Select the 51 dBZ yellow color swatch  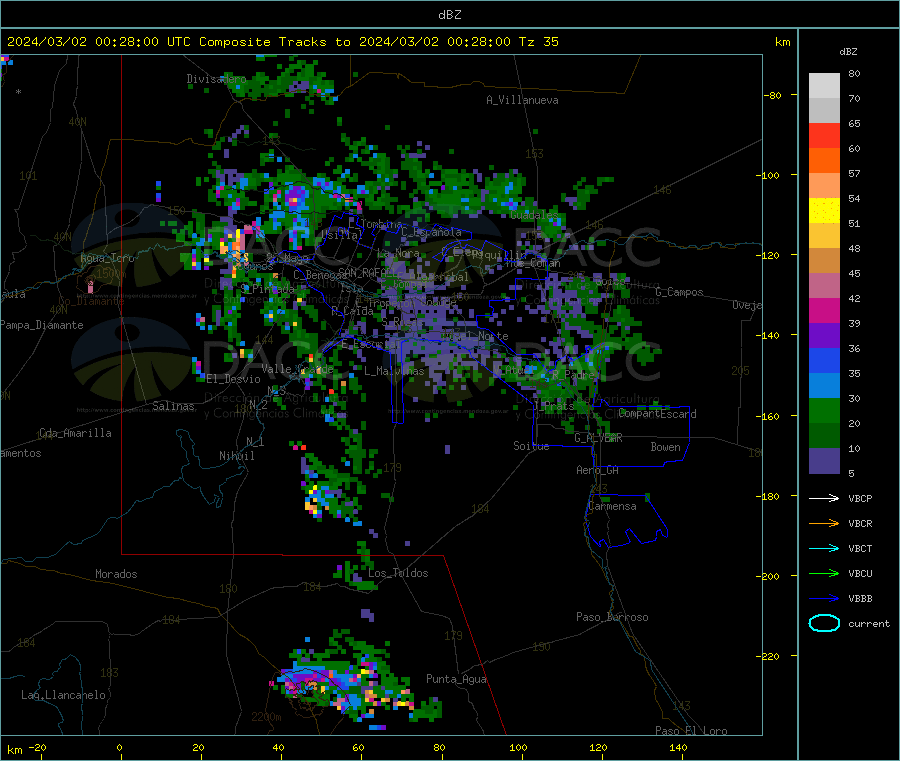[x=824, y=211]
